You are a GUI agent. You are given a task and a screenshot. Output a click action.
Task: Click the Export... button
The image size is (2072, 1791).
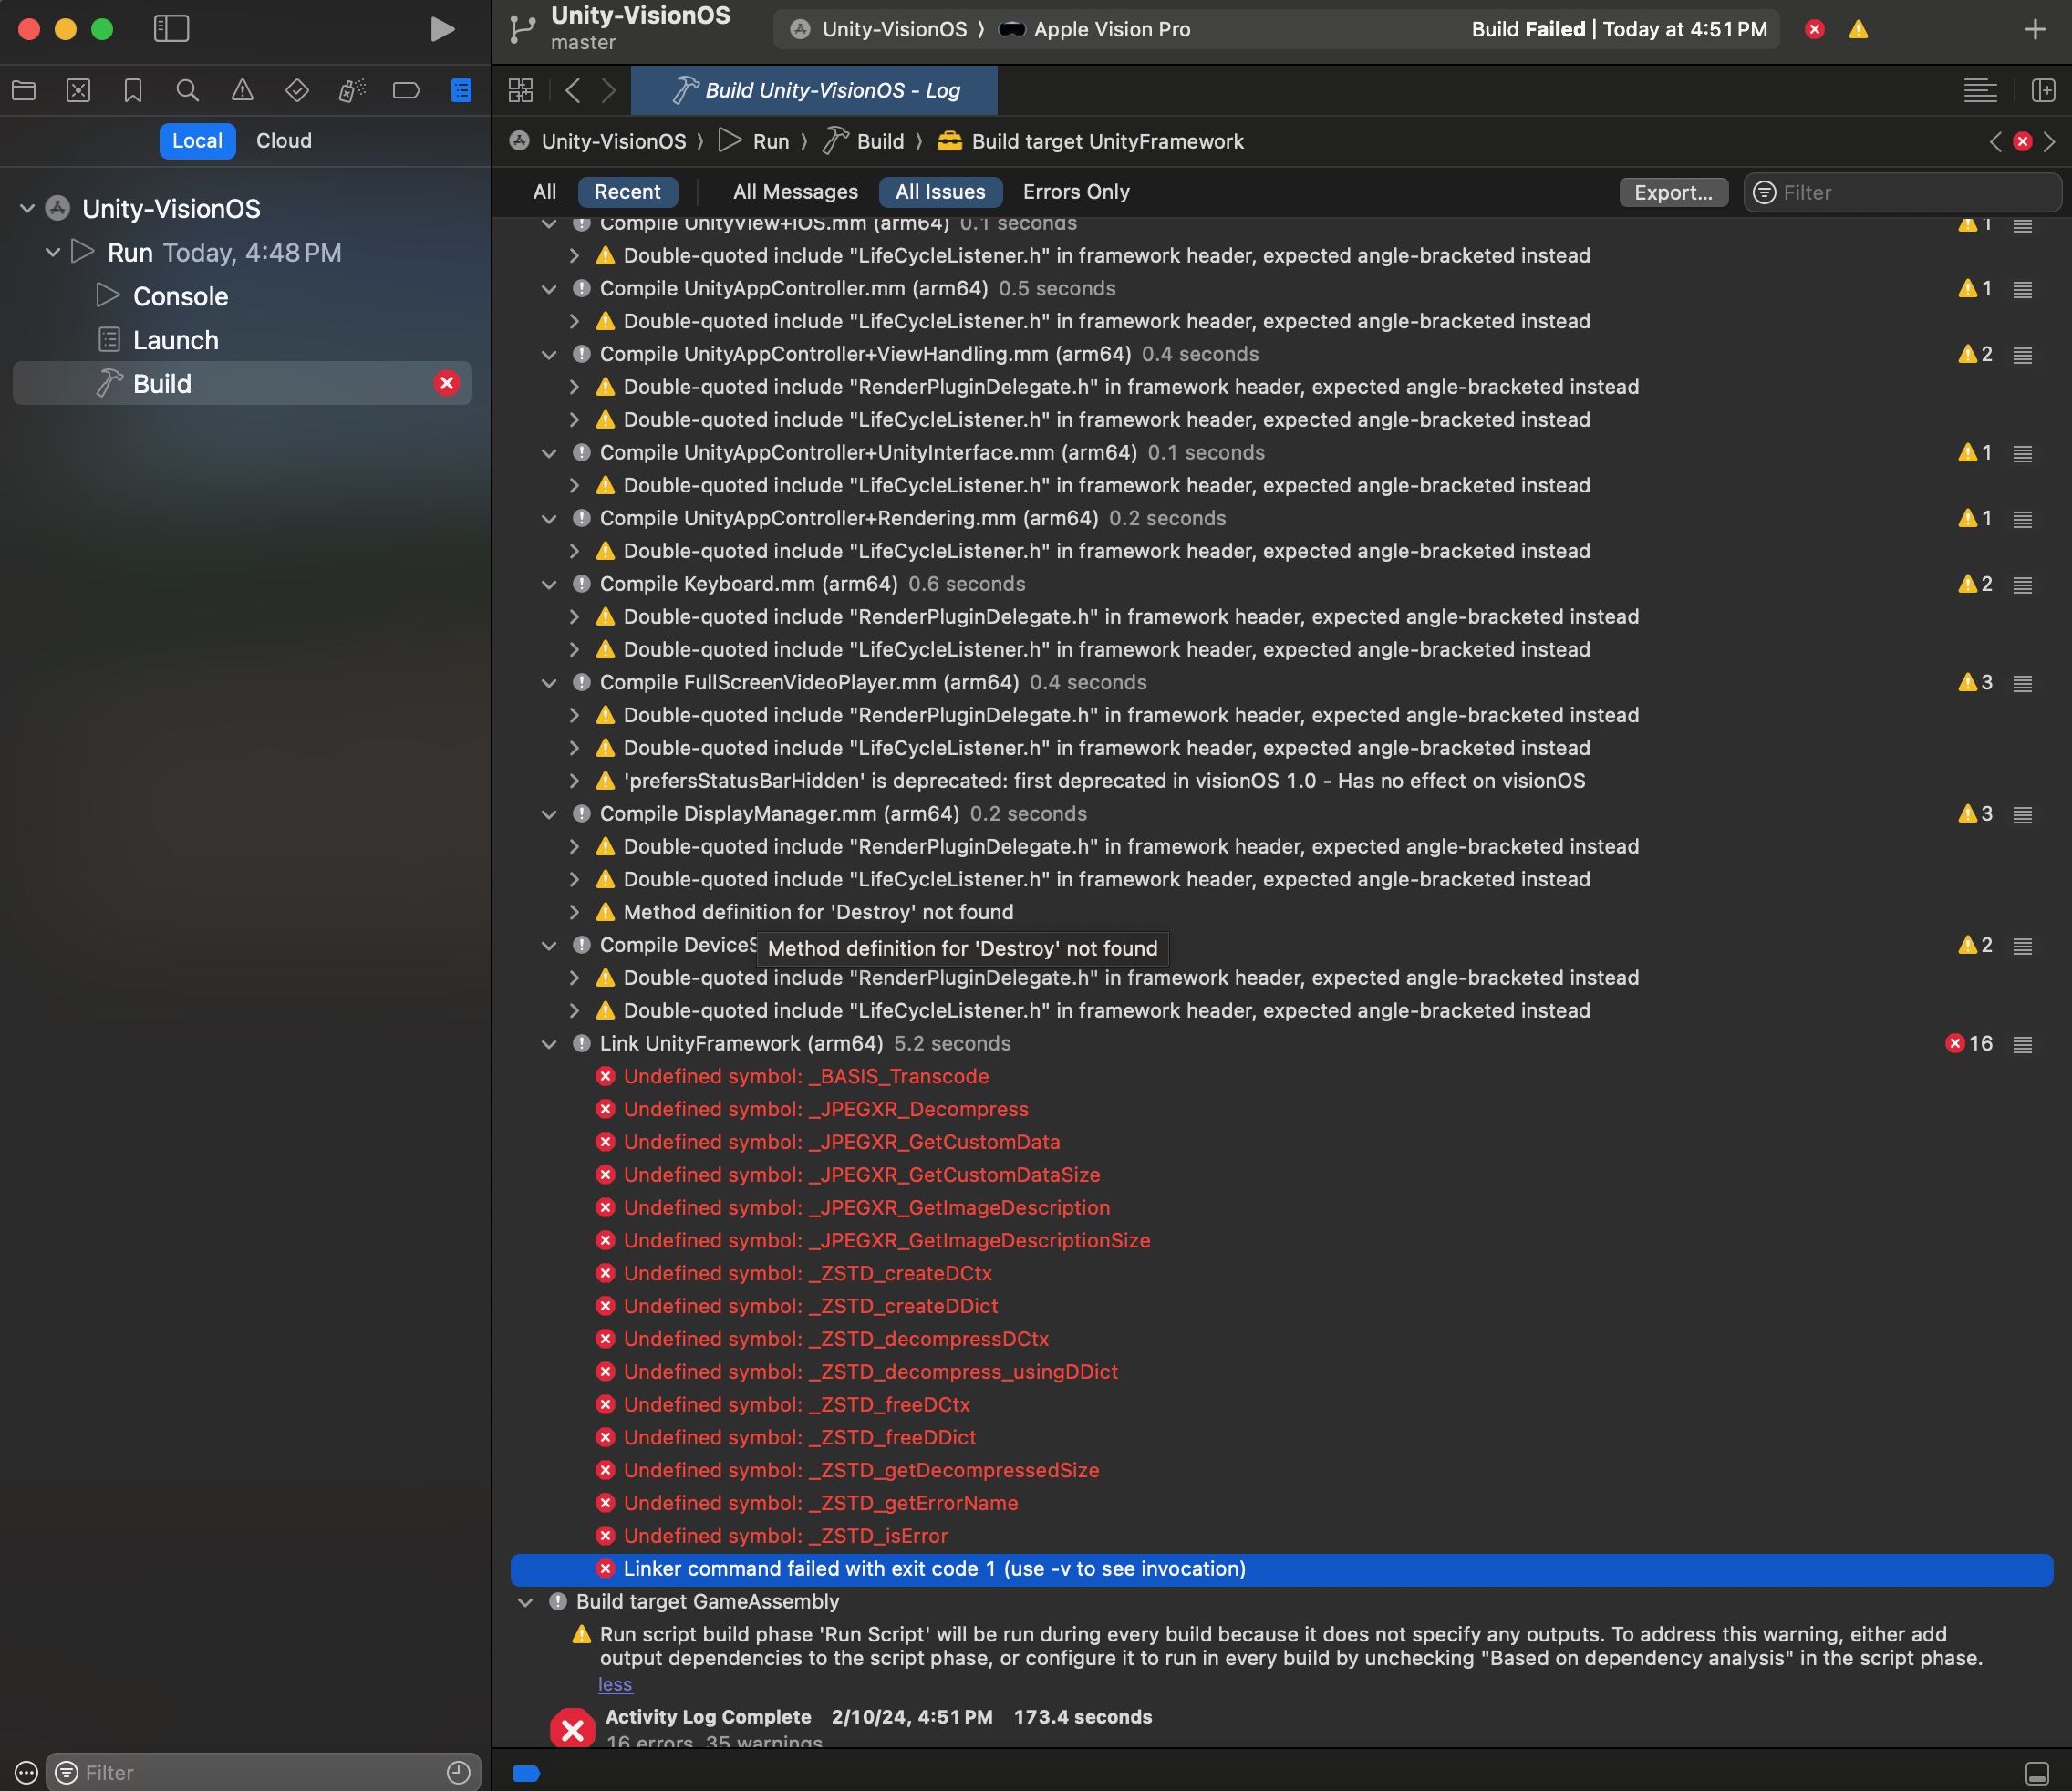click(x=1672, y=192)
